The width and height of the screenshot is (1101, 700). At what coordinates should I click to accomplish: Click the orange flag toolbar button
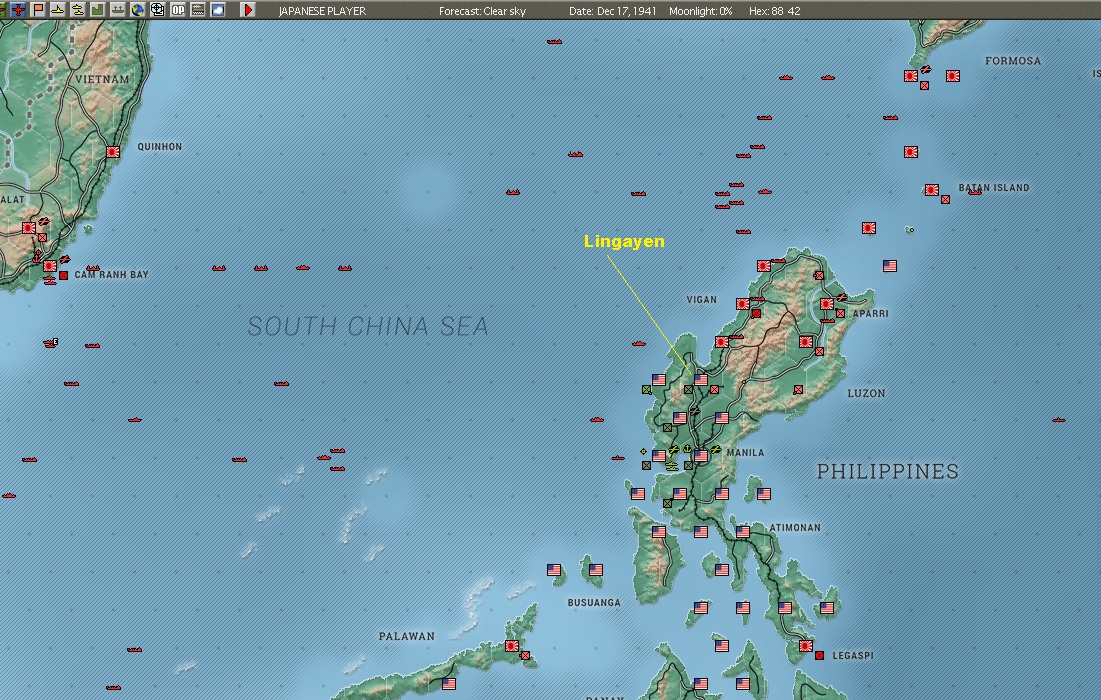(38, 10)
